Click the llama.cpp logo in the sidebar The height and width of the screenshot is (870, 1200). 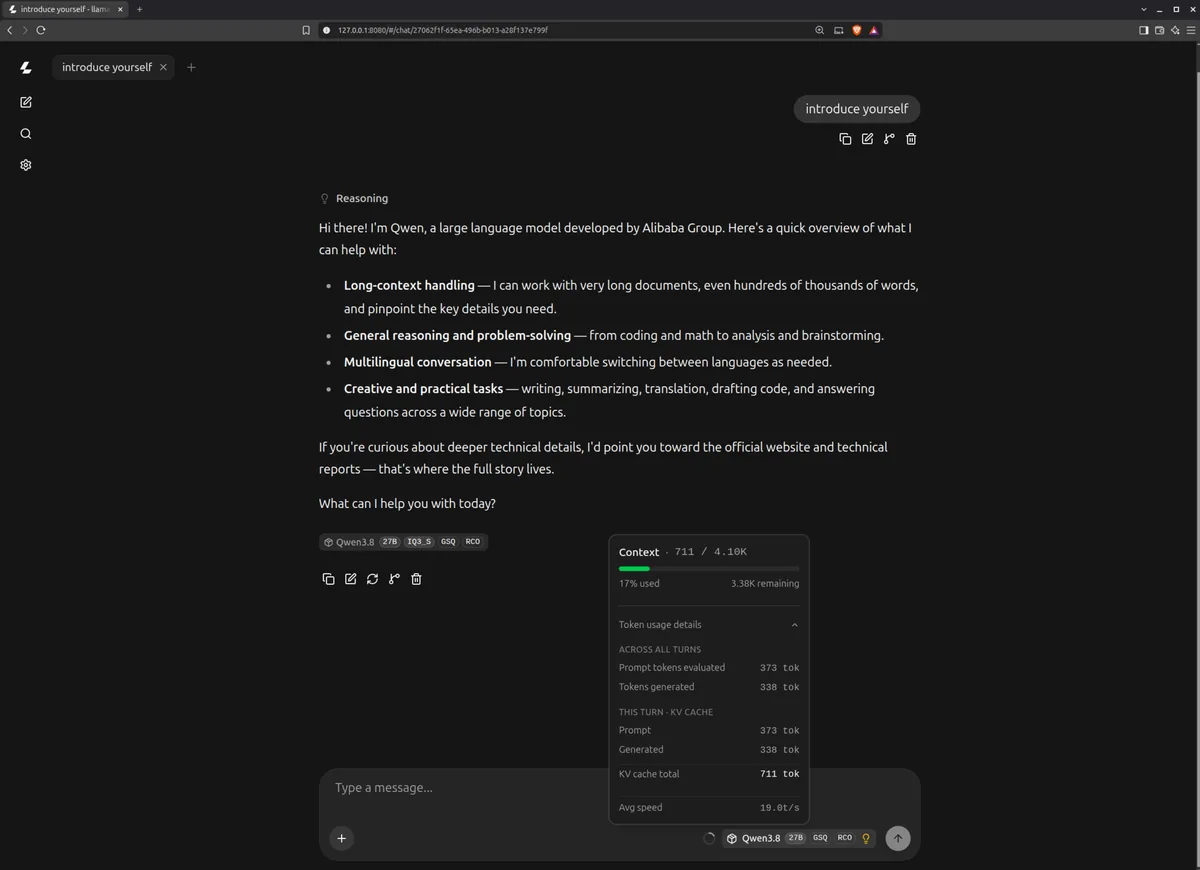[x=26, y=67]
